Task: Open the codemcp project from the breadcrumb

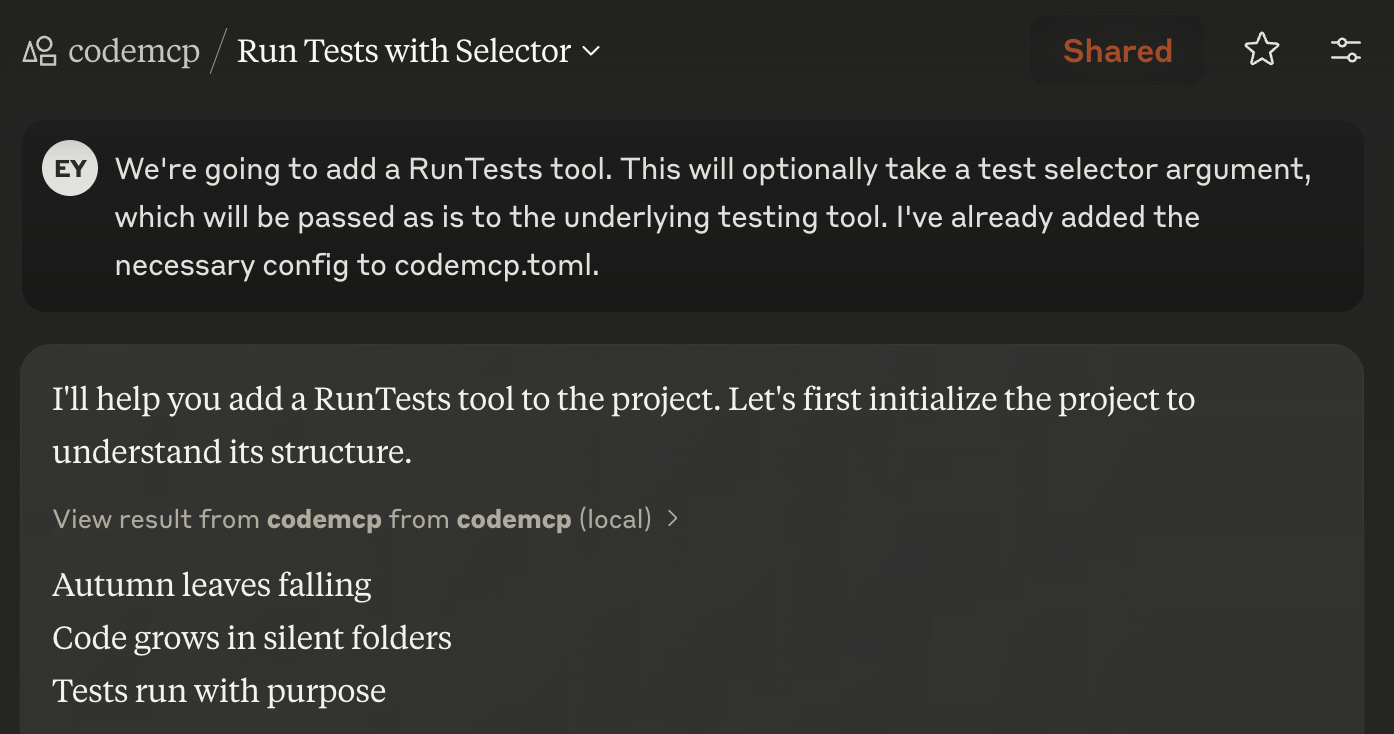Action: point(133,51)
